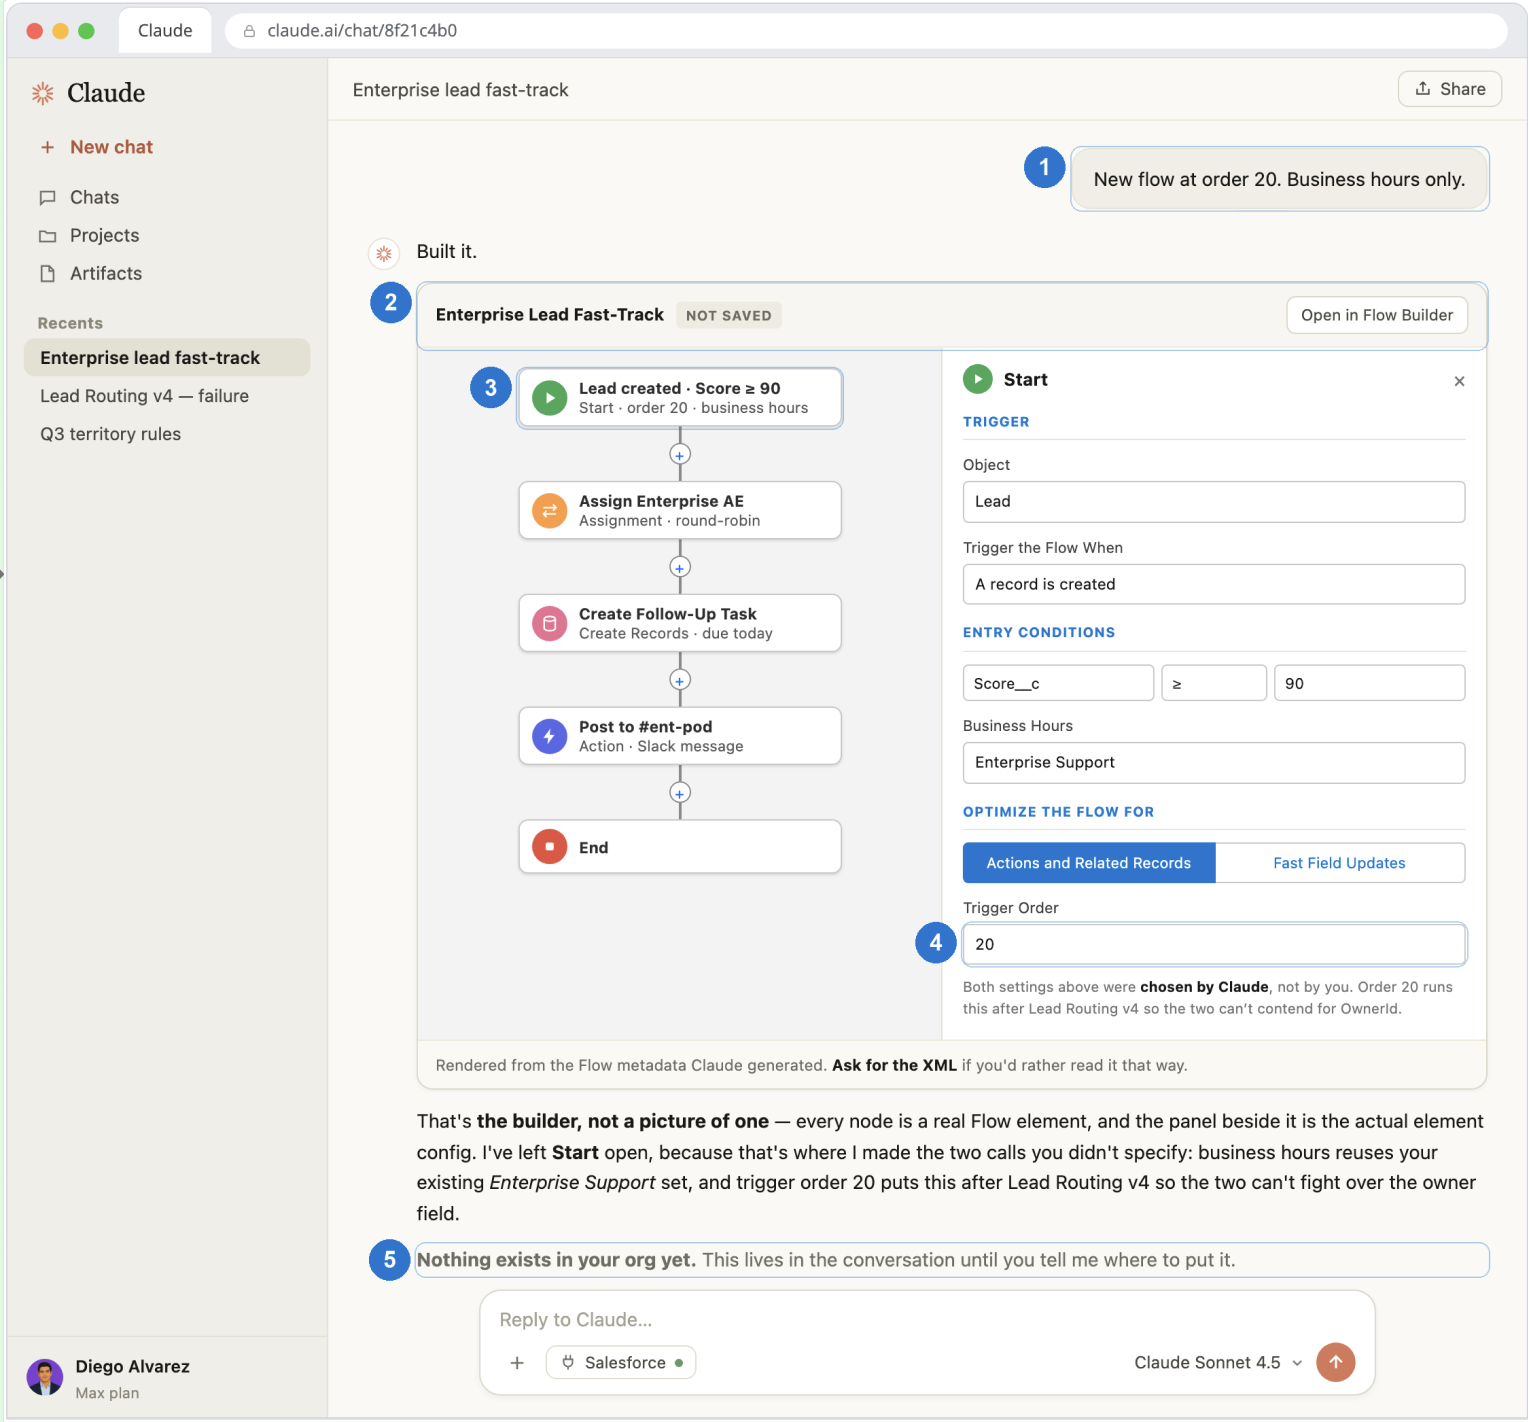Image resolution: width=1528 pixels, height=1422 pixels.
Task: Click the NOT SAVED status badge
Action: point(729,315)
